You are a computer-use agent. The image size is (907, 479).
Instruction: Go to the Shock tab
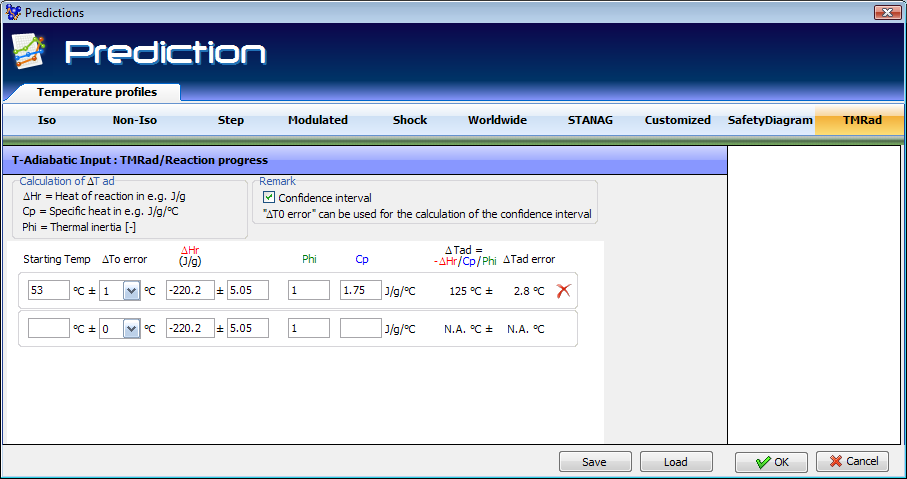pyautogui.click(x=410, y=120)
